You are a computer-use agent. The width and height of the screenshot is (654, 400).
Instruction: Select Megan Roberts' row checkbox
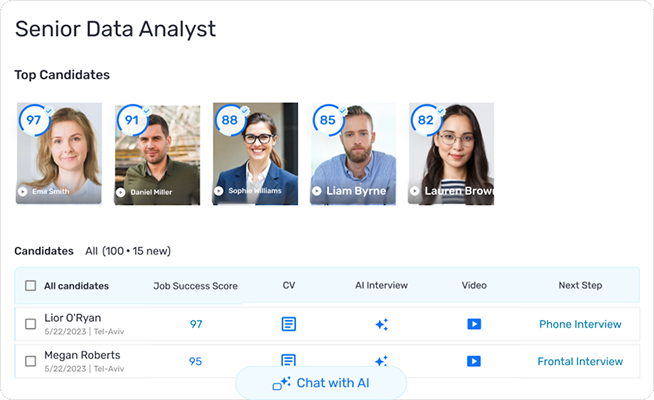30,361
